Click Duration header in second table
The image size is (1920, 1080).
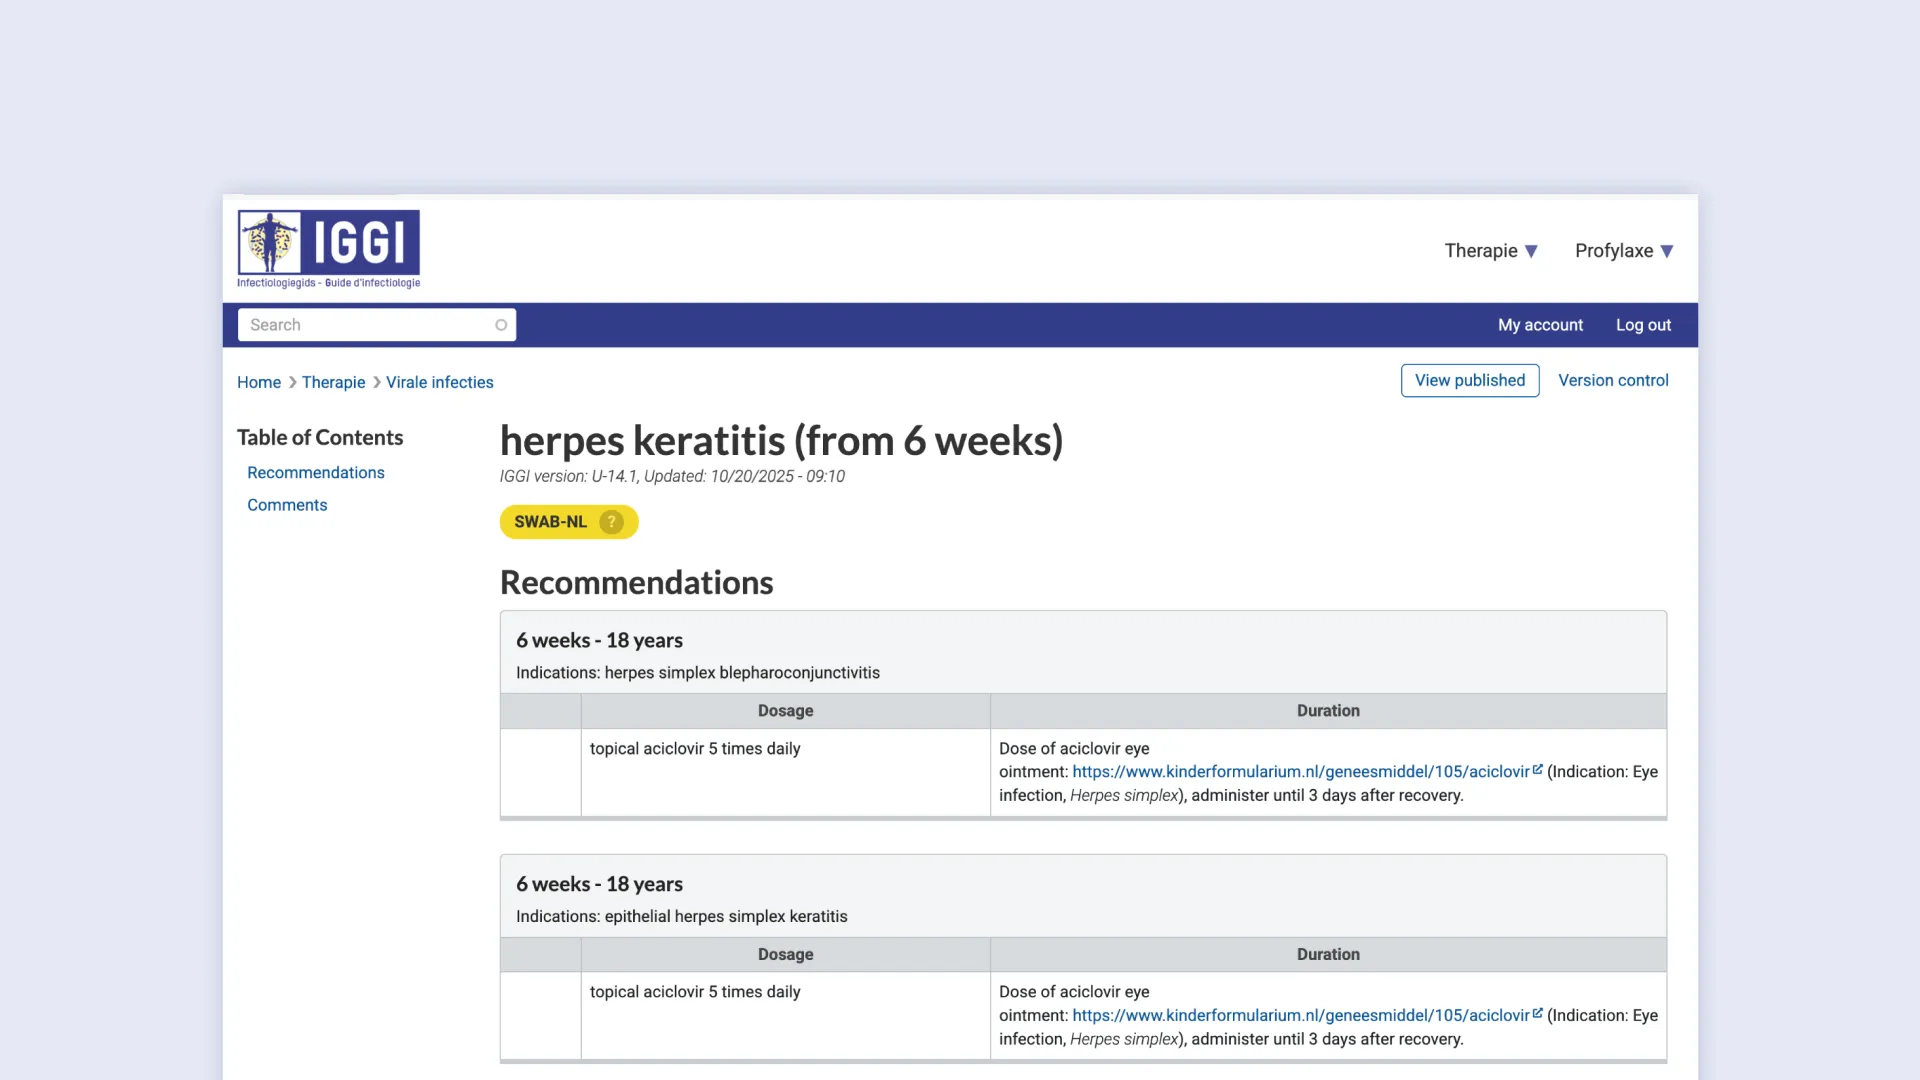(1328, 955)
